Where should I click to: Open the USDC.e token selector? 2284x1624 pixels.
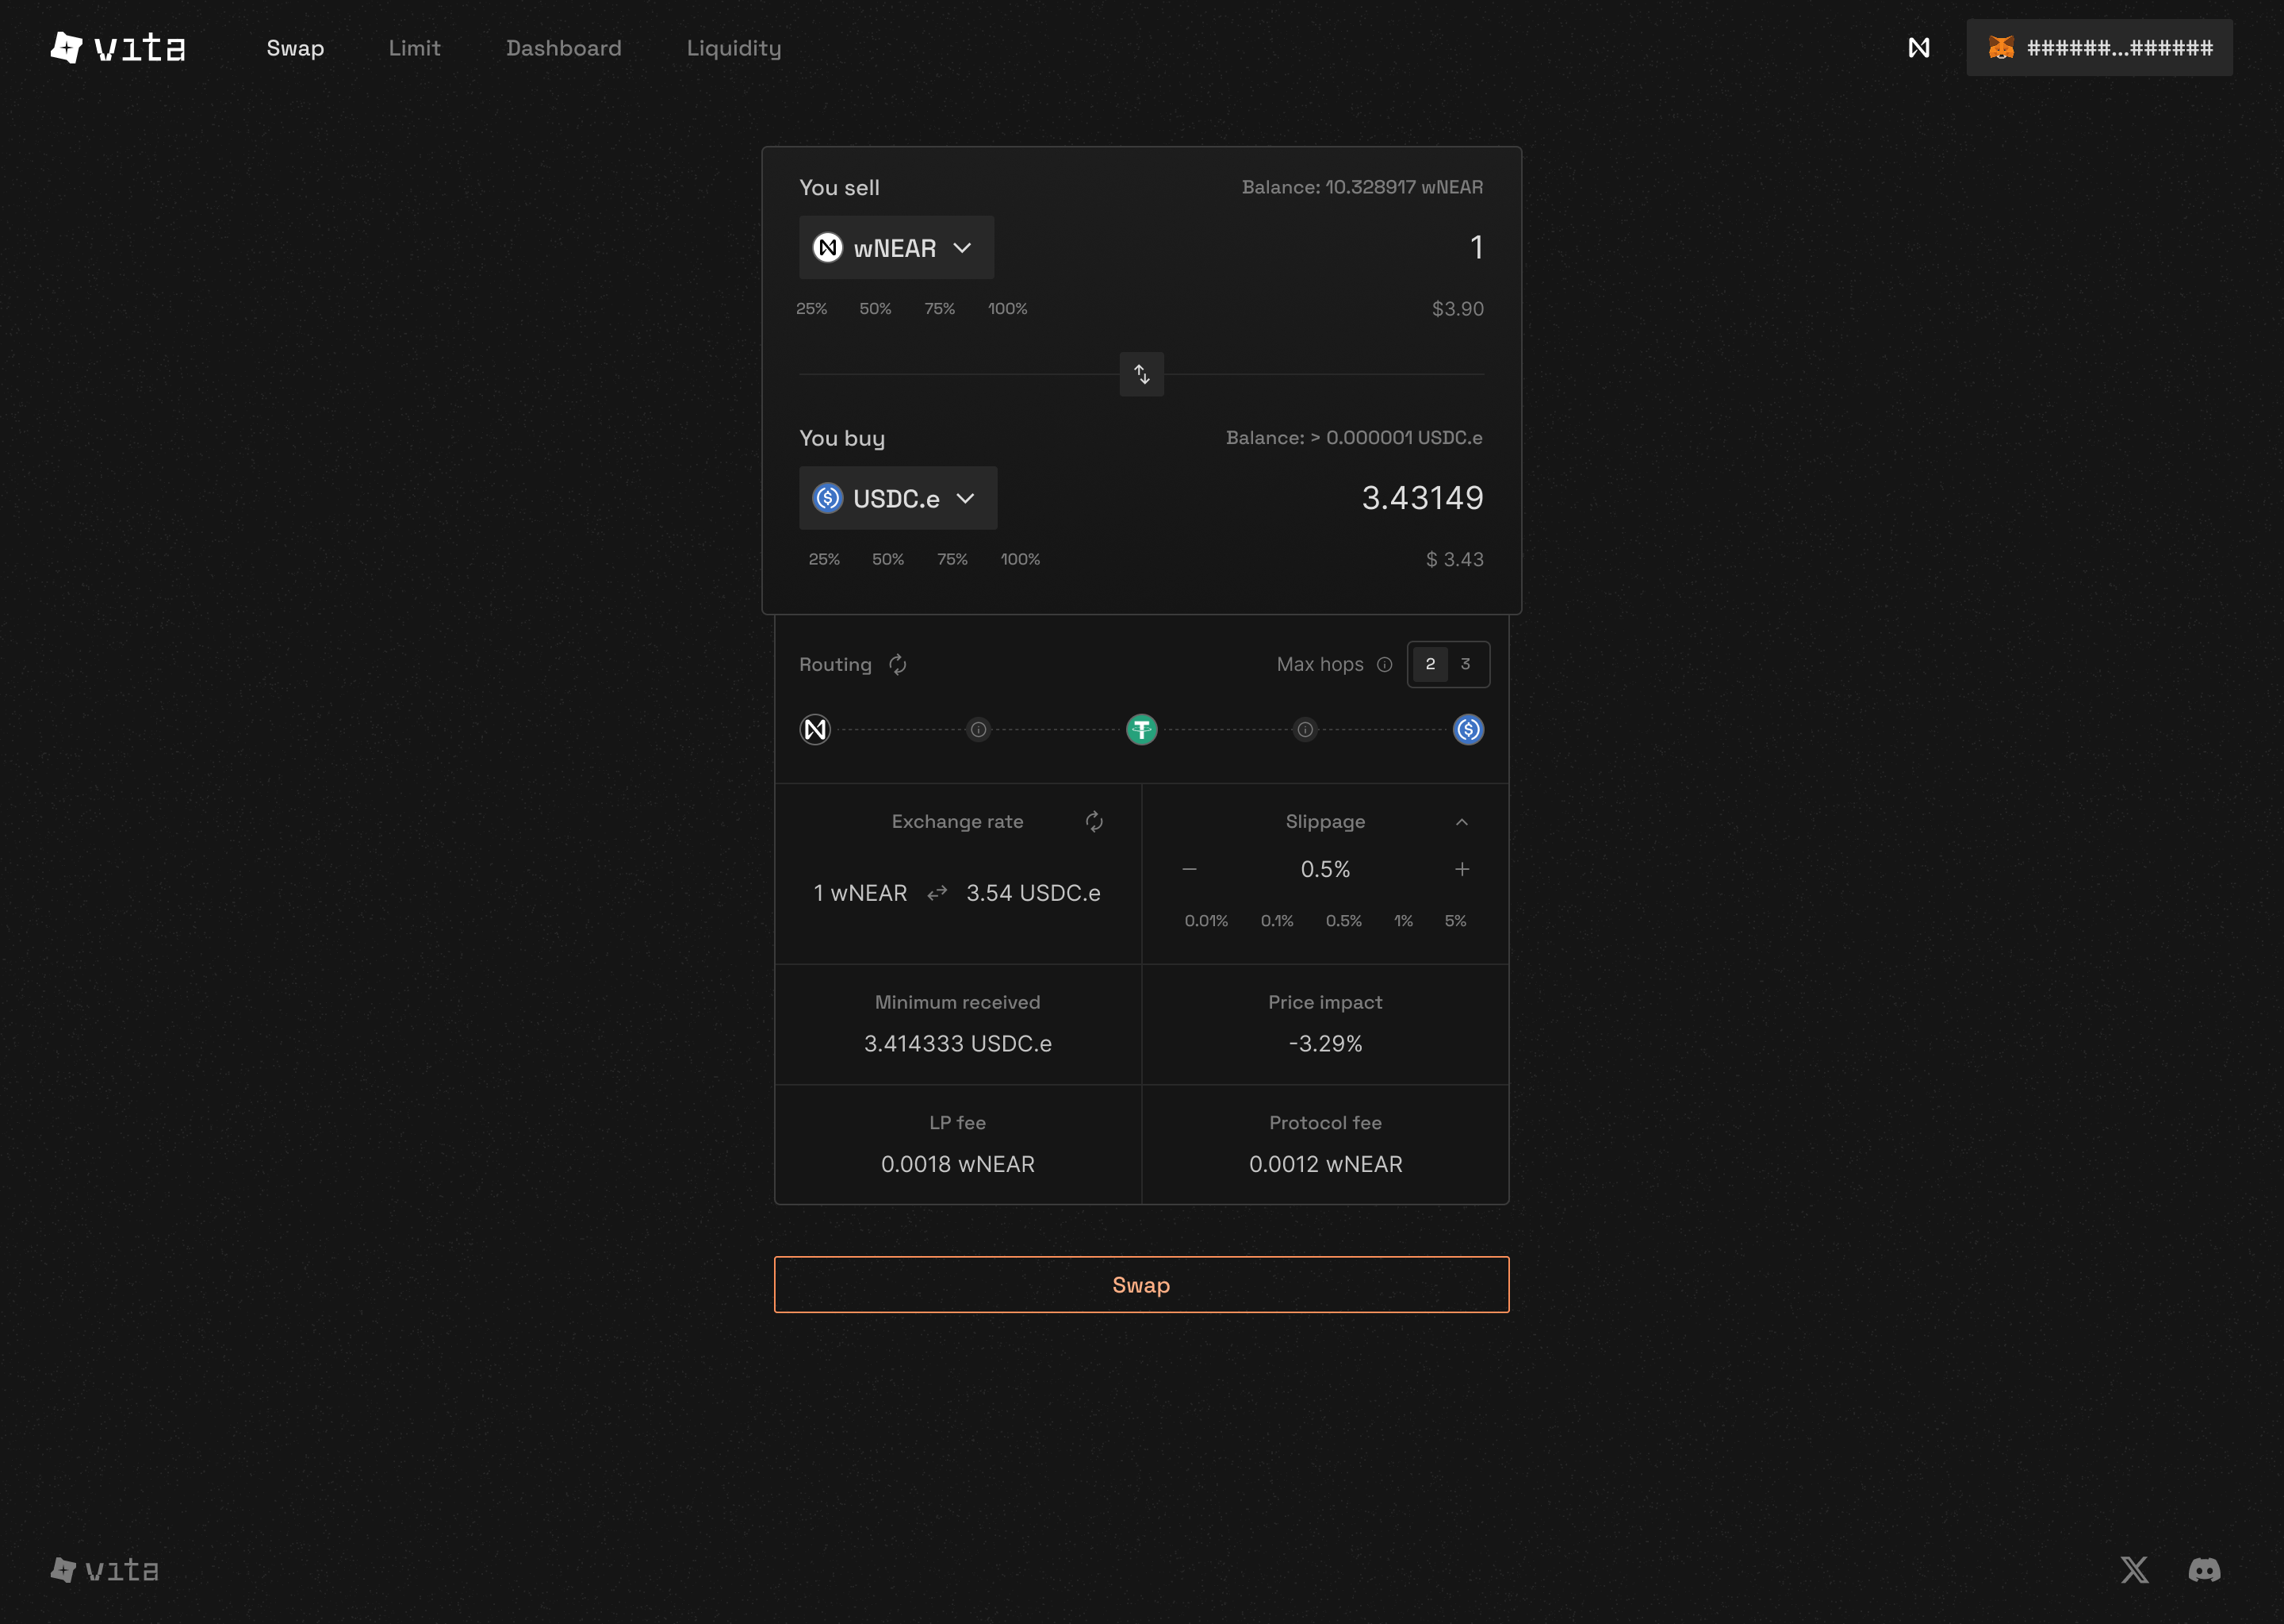(x=897, y=498)
